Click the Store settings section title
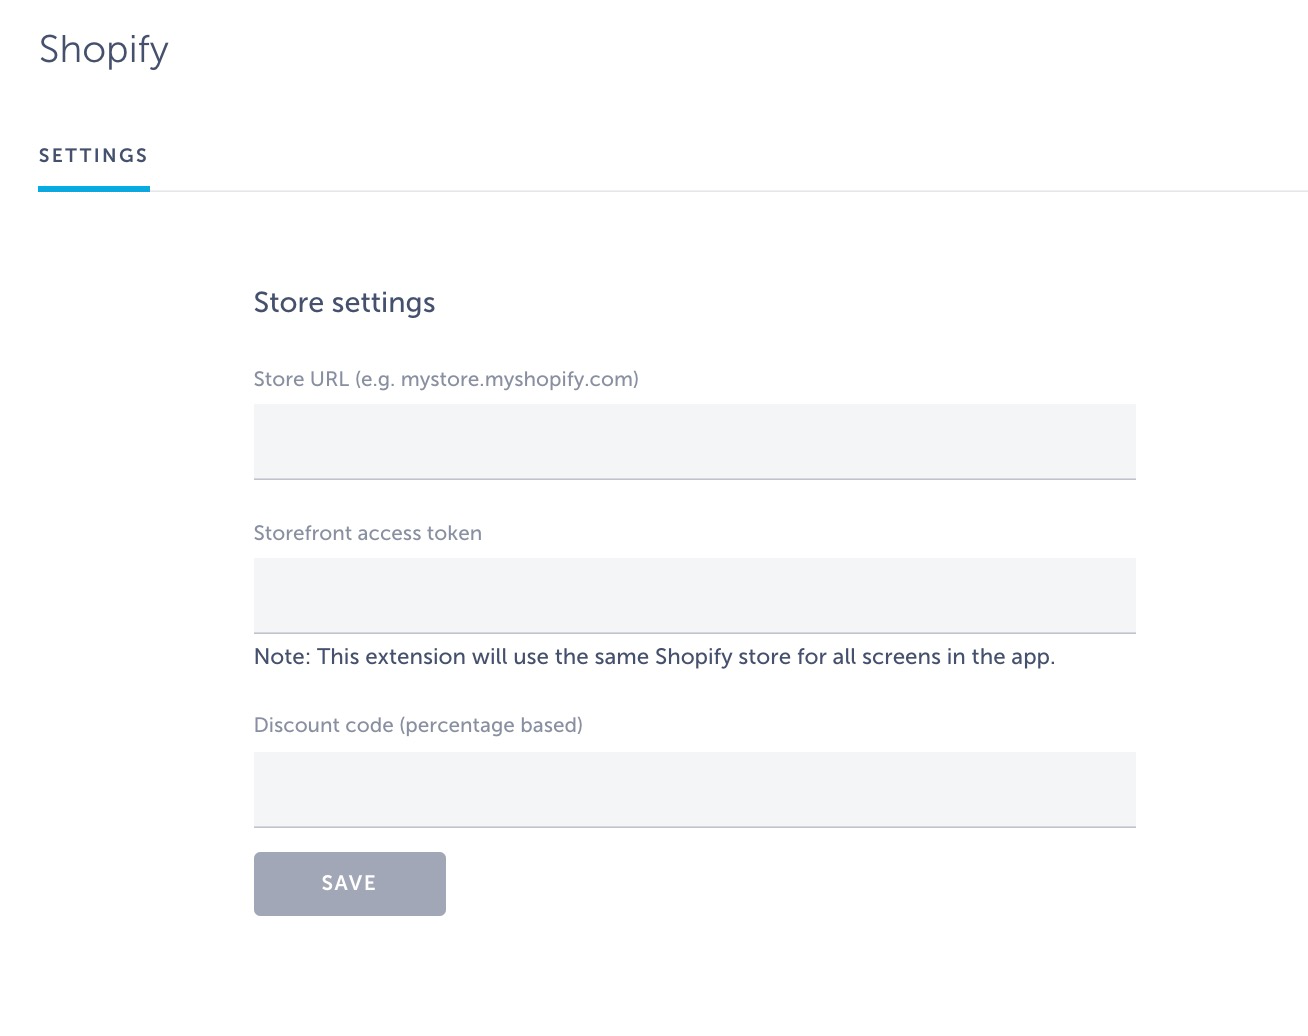 coord(344,301)
